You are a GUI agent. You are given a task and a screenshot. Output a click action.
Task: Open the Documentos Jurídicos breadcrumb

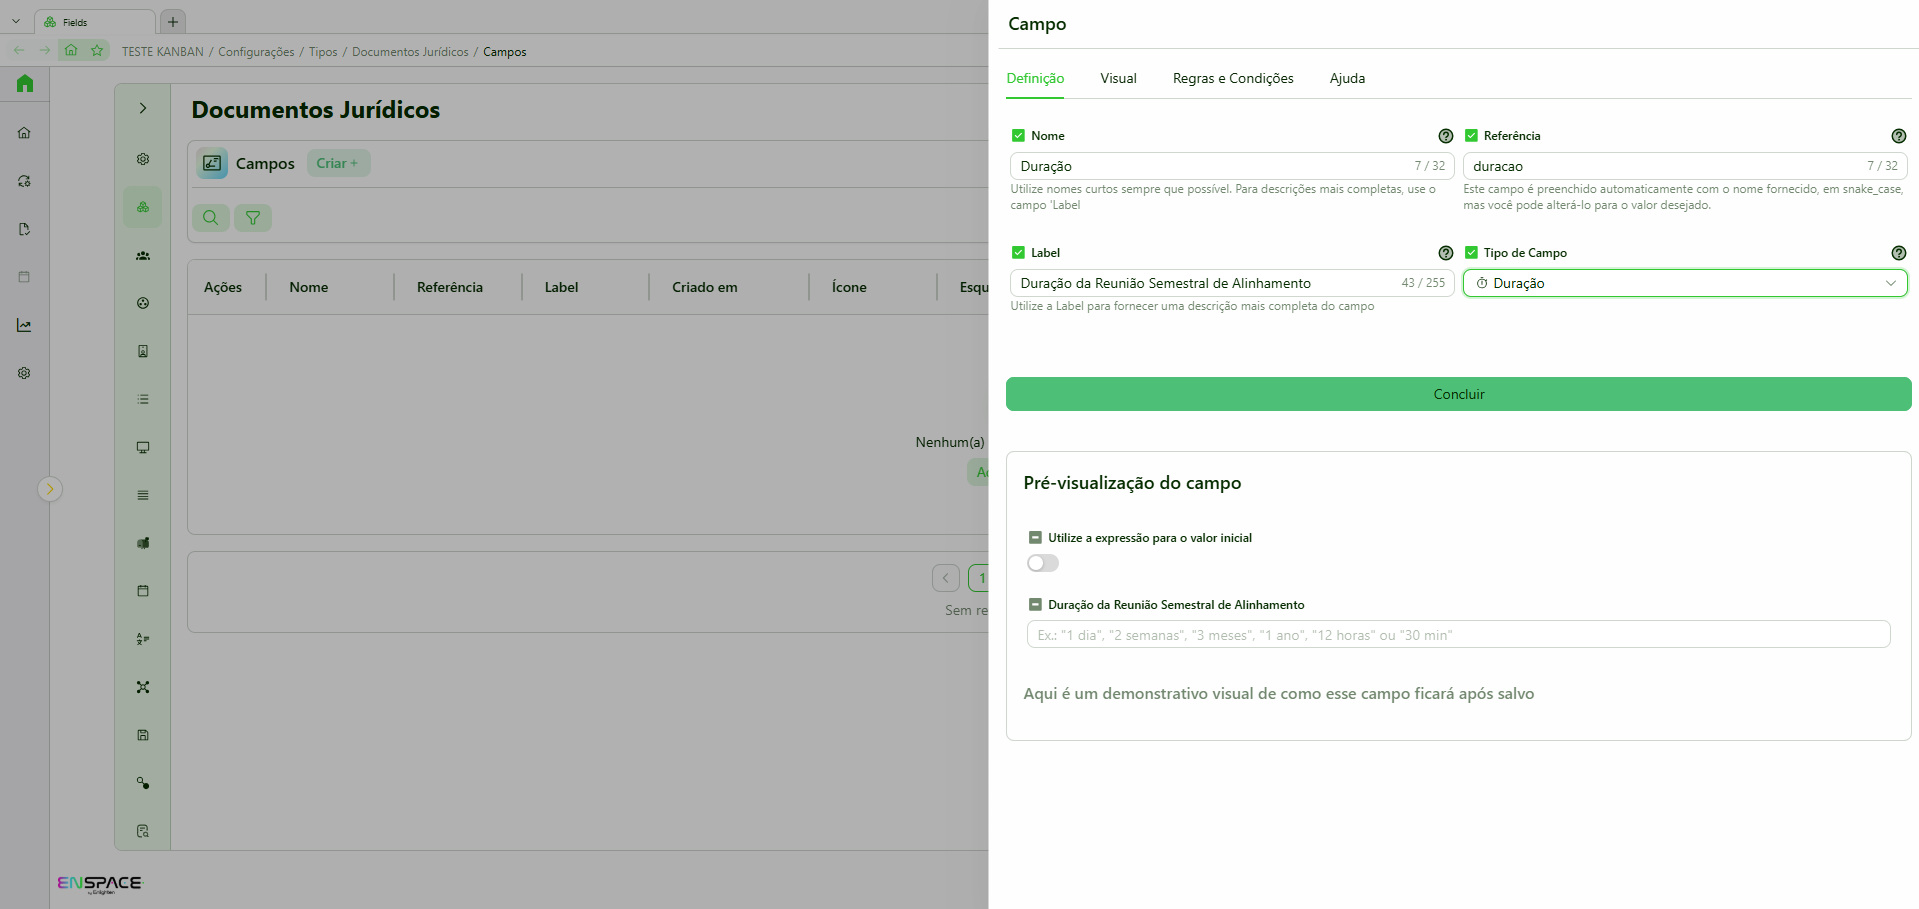[x=410, y=52]
